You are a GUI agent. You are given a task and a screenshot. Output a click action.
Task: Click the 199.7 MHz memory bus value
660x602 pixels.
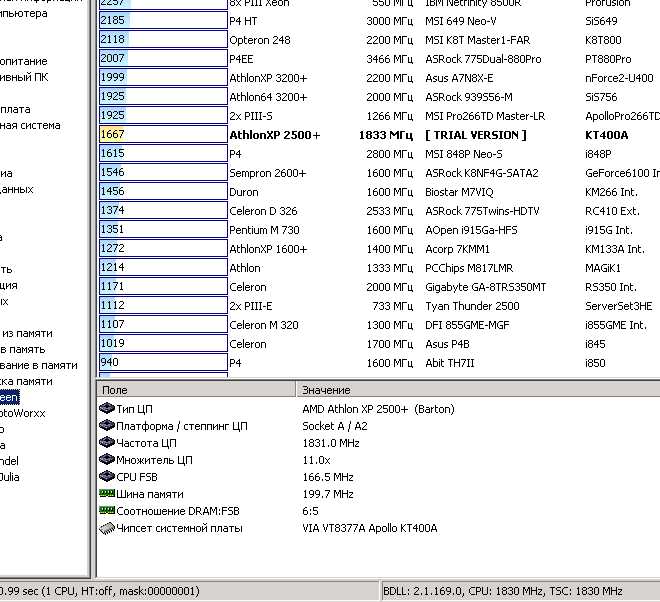(328, 494)
